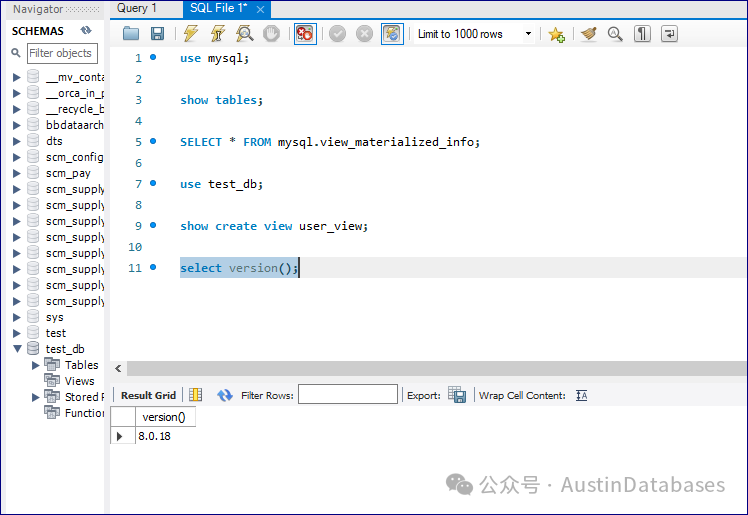Viewport: 748px width, 515px height.
Task: Click the Navigator panel title
Action: coord(38,9)
